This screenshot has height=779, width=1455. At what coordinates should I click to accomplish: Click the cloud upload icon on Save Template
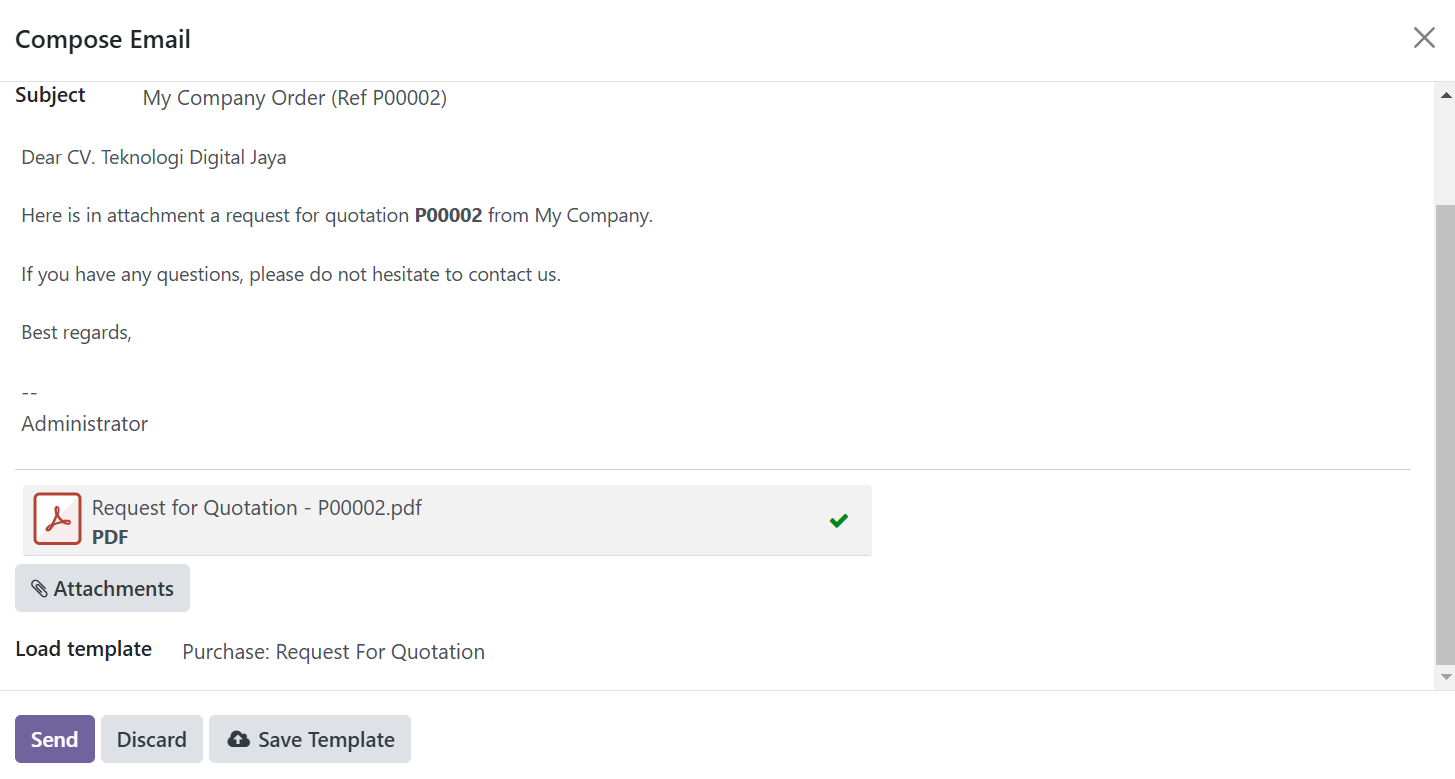coord(238,739)
